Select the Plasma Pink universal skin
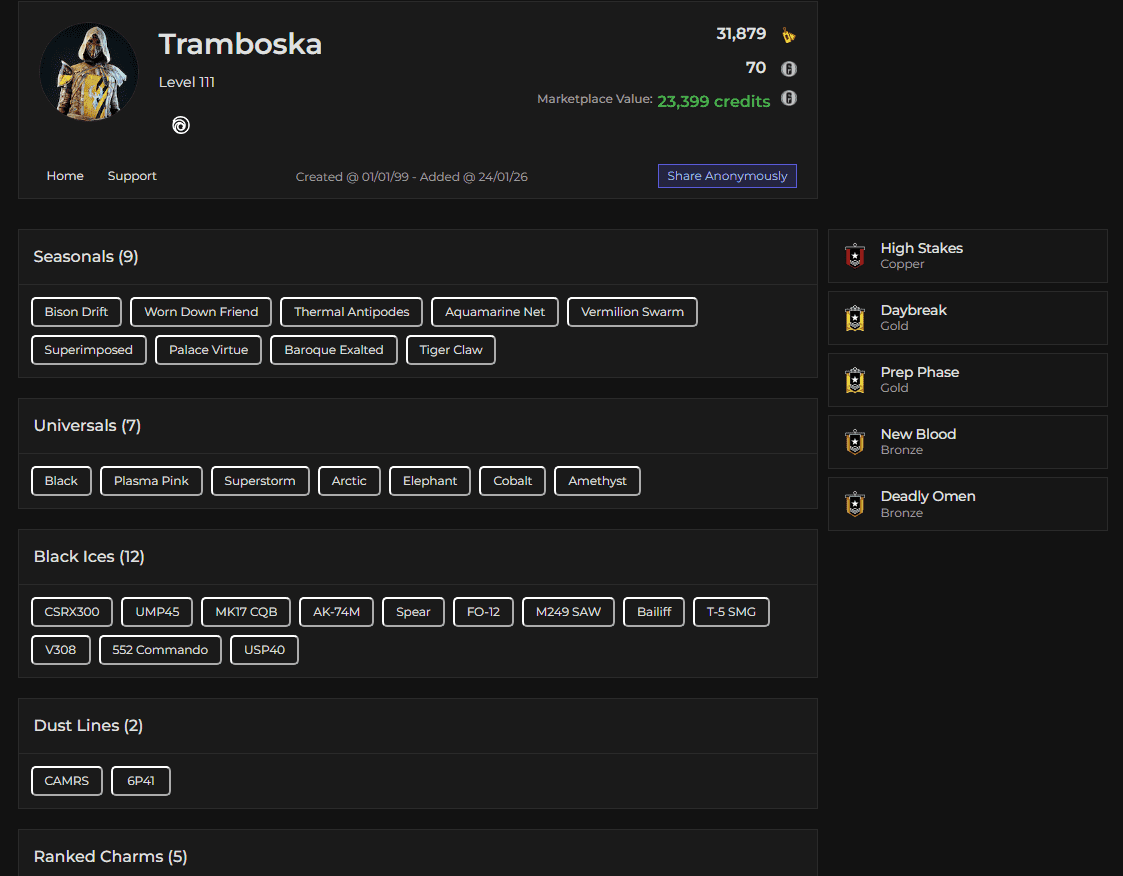This screenshot has height=876, width=1123. tap(151, 481)
